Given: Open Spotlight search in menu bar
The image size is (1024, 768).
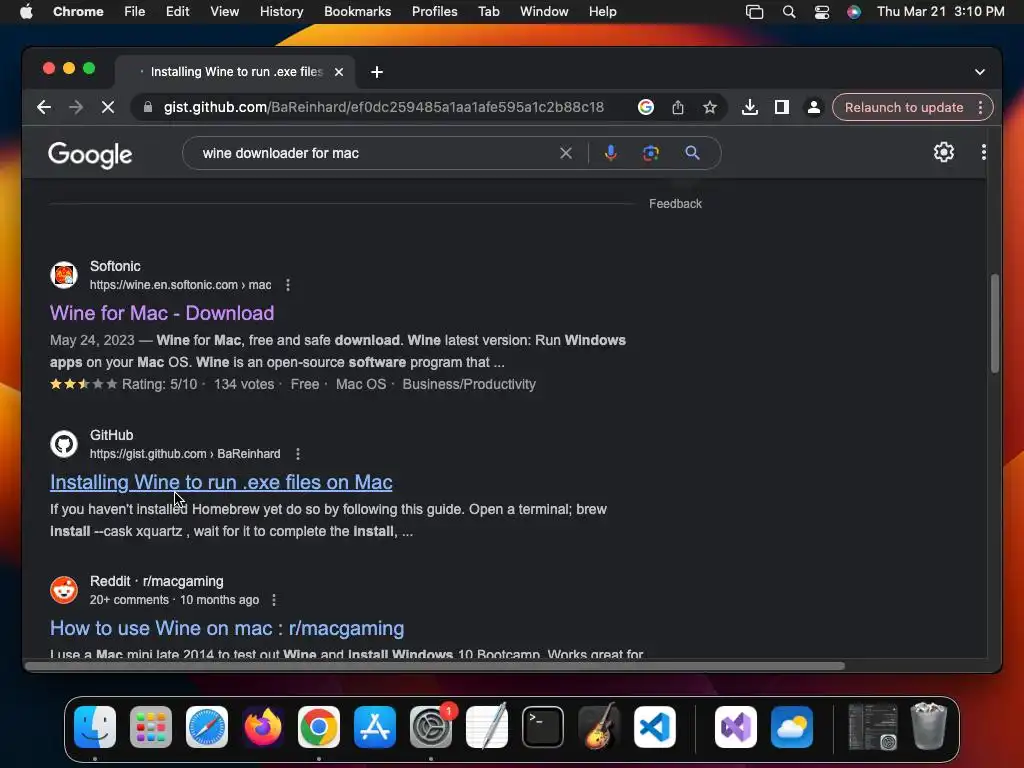Looking at the screenshot, I should (x=789, y=12).
